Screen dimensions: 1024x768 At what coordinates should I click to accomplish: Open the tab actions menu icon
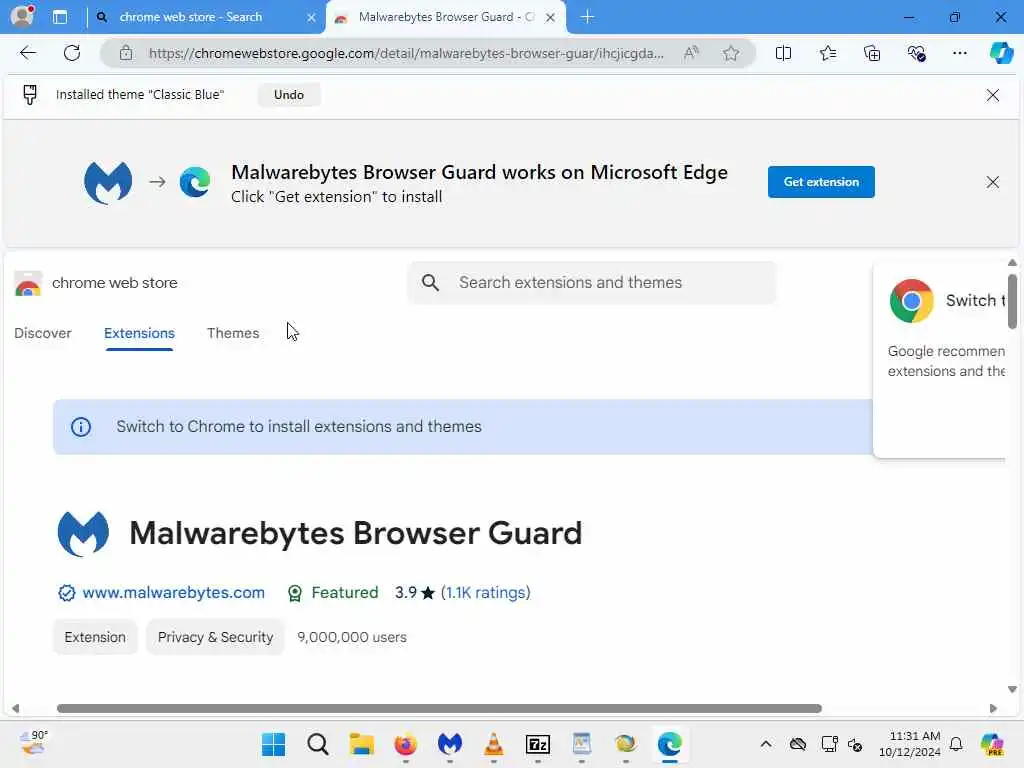coord(60,17)
